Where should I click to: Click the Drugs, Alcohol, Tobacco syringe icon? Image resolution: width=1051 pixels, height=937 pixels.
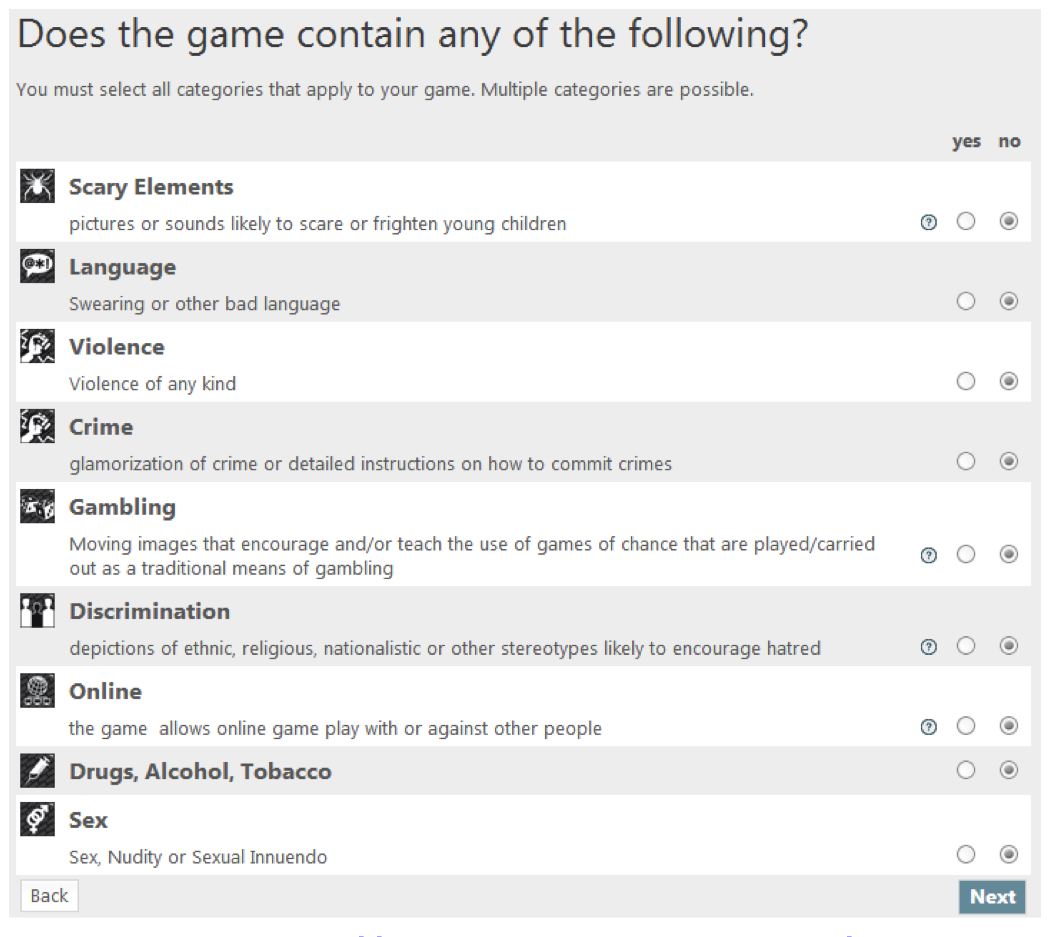click(37, 771)
